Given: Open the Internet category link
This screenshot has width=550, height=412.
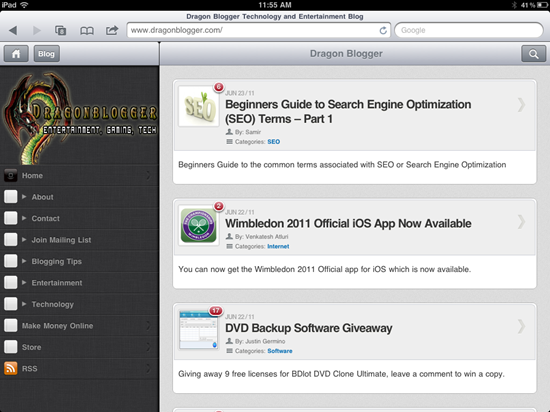Looking at the screenshot, I should [278, 246].
